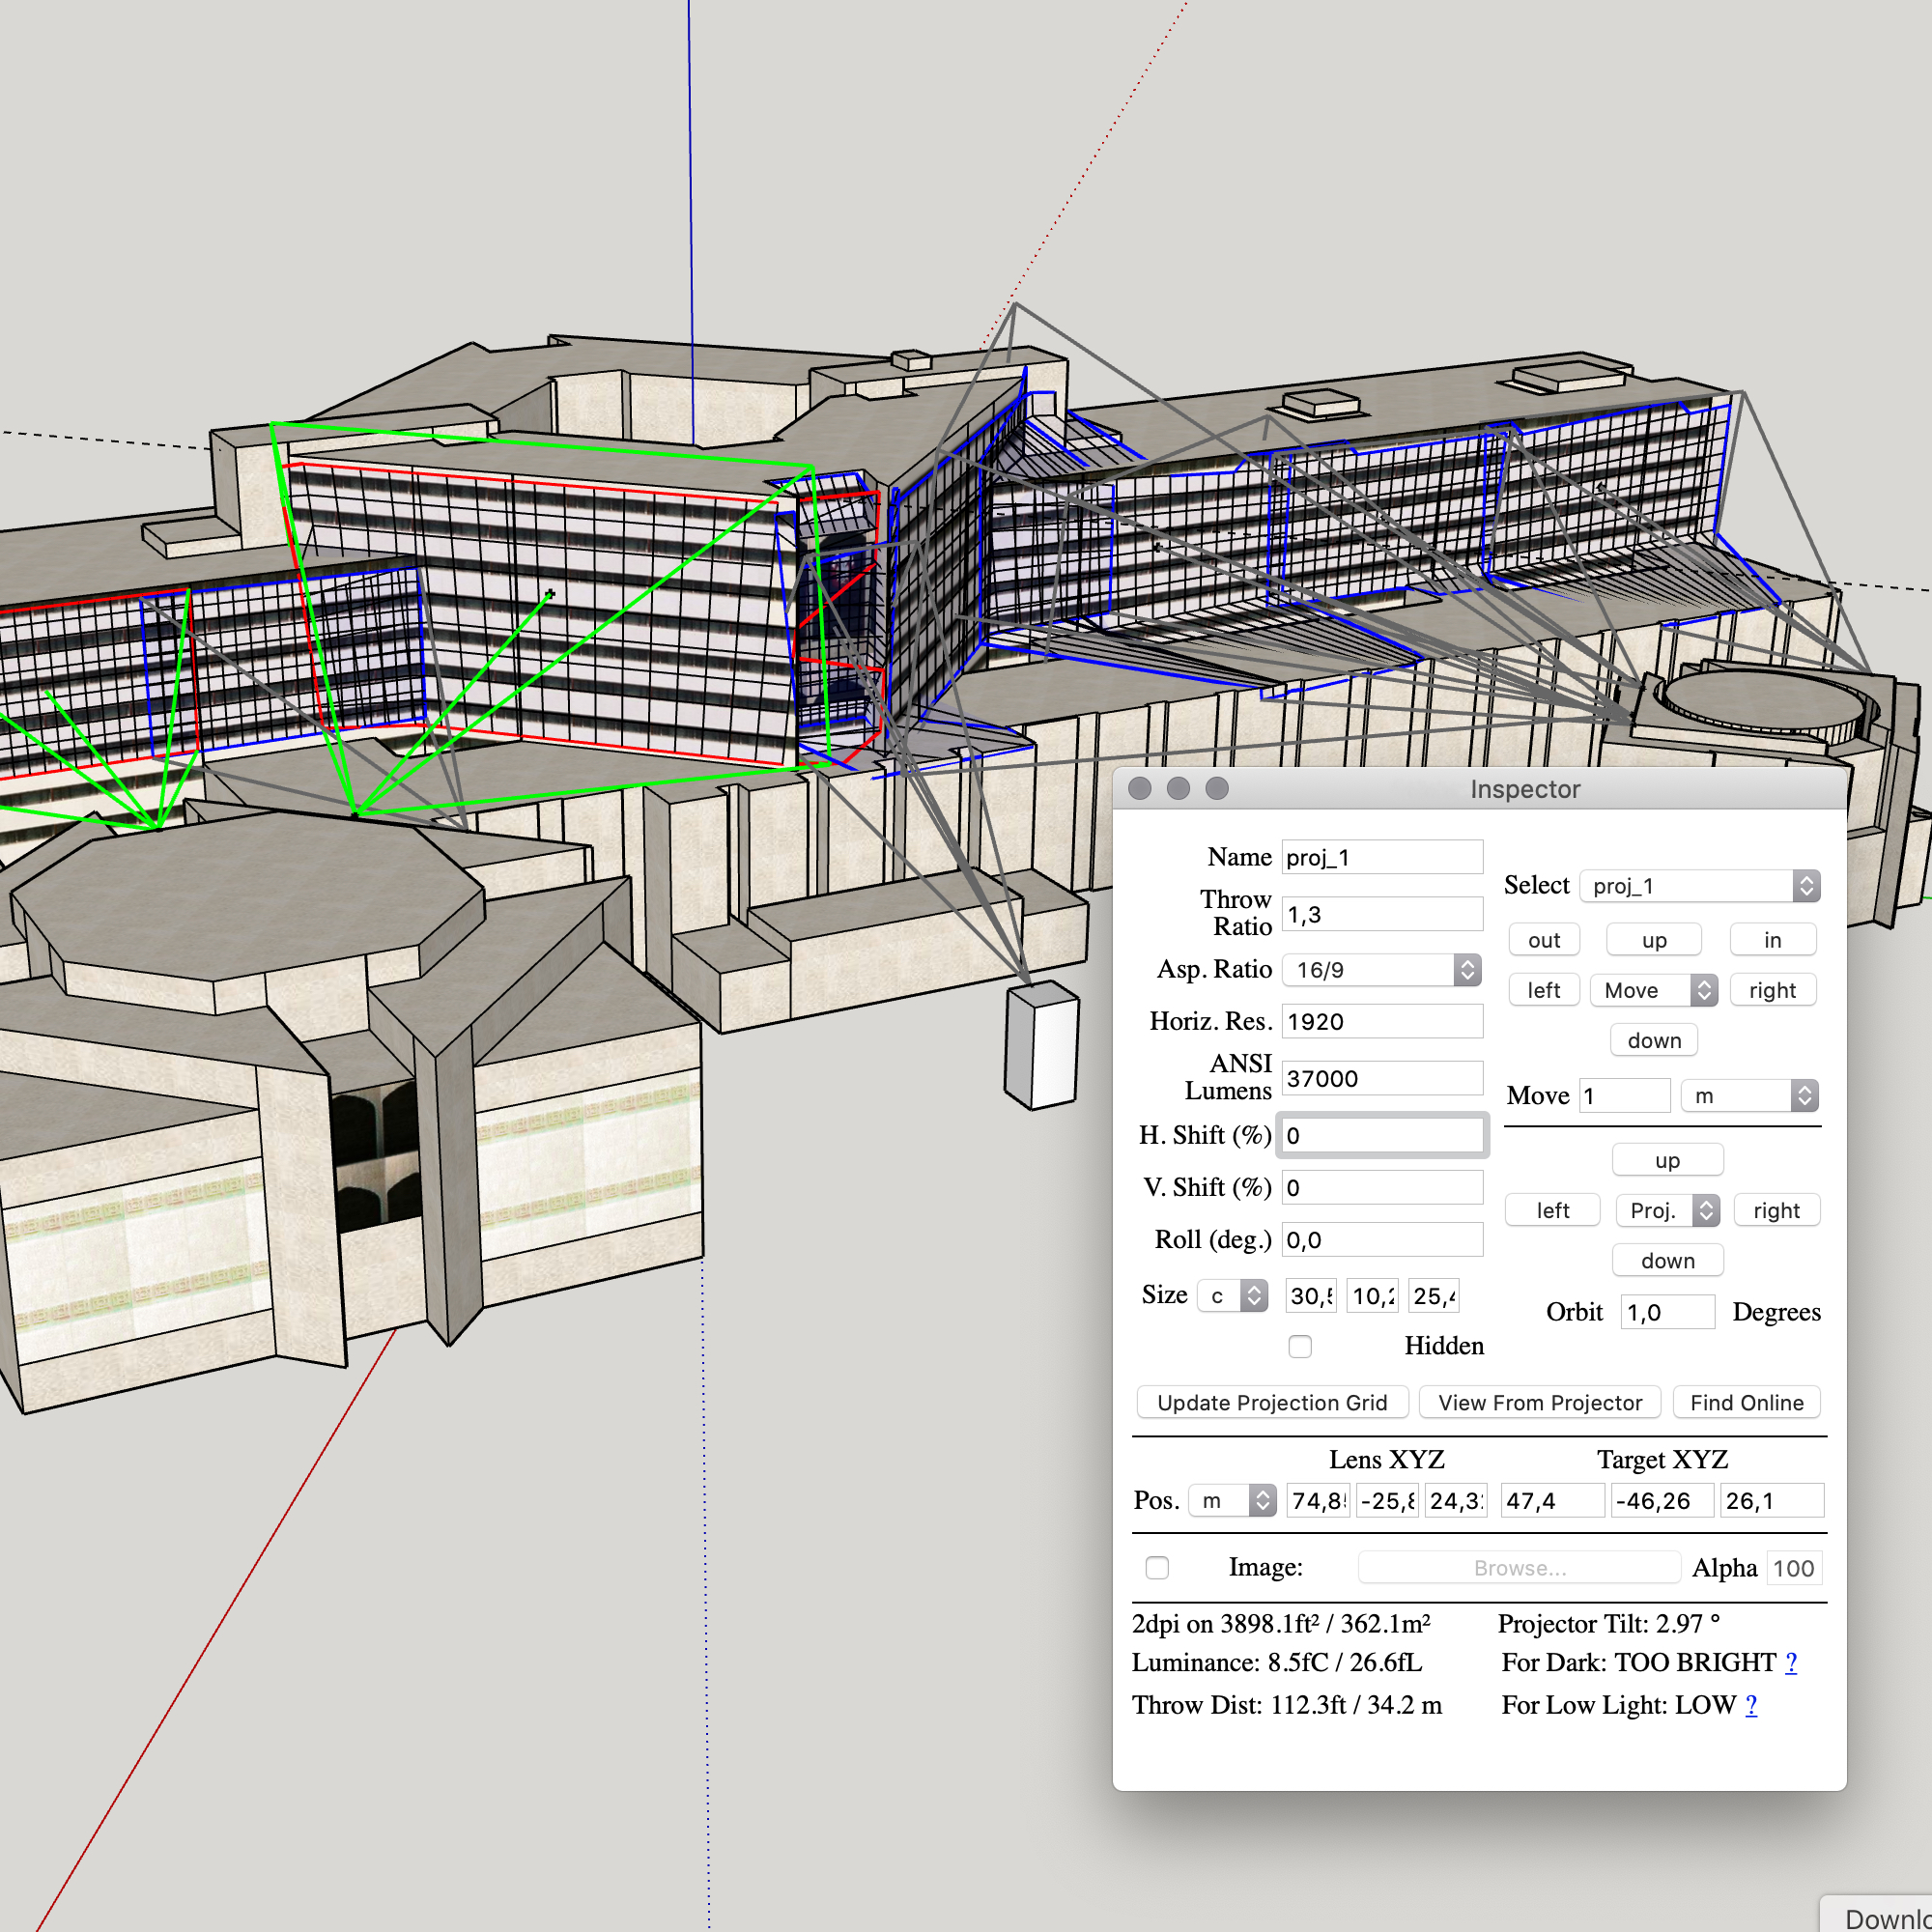This screenshot has height=1932, width=1932.
Task: Open the Pos. units dropdown
Action: tap(1232, 1500)
